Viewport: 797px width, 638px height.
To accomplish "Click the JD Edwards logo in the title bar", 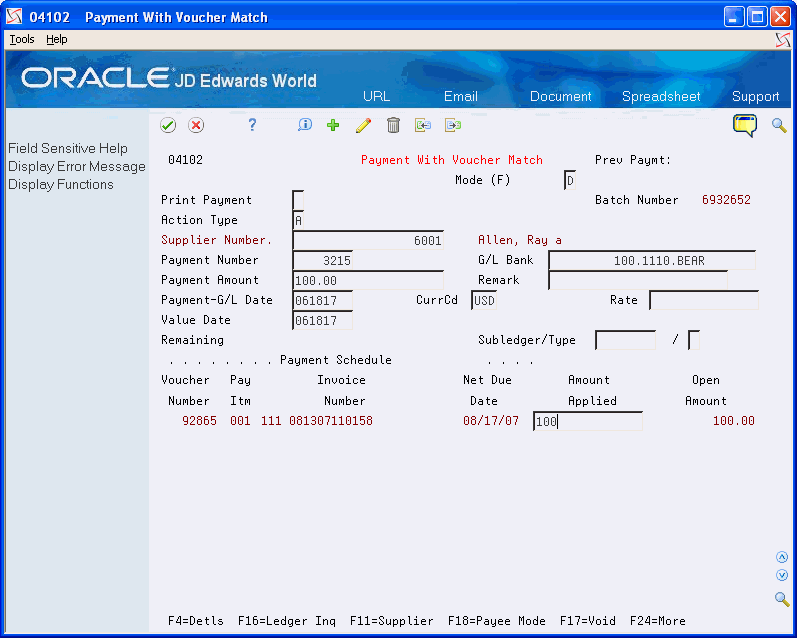I will (x=15, y=17).
